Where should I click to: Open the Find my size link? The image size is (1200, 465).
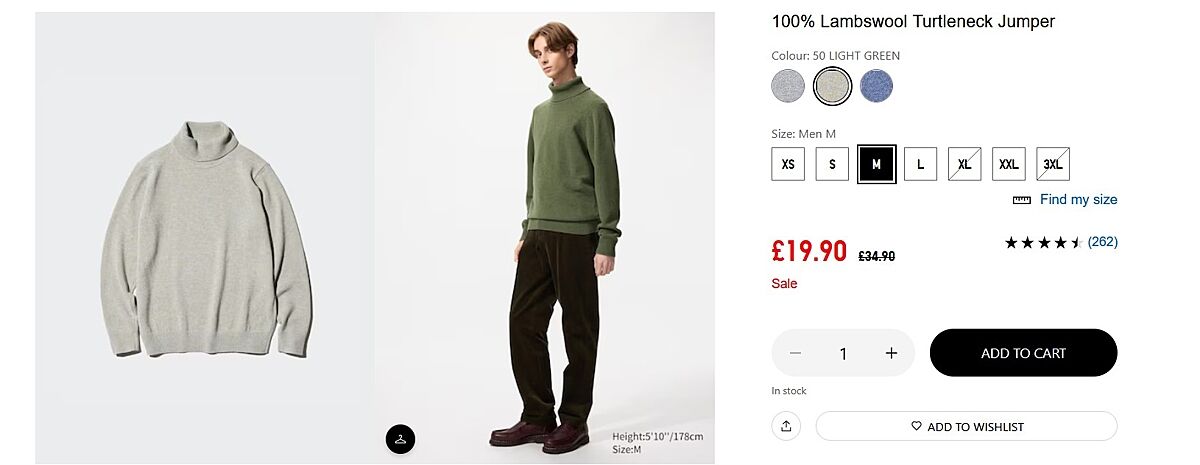(1078, 200)
